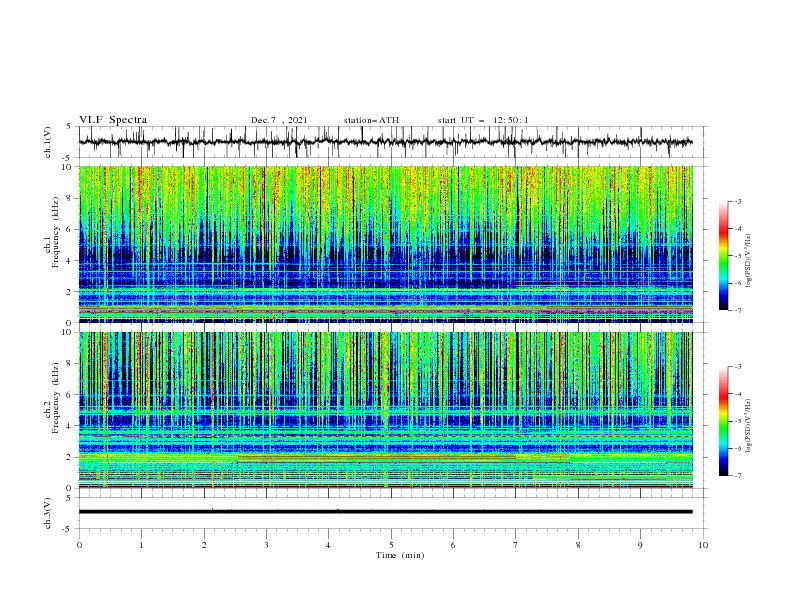Click time axis tick label '0'
Image resolution: width=792 pixels, height=612 pixels.
[x=79, y=545]
